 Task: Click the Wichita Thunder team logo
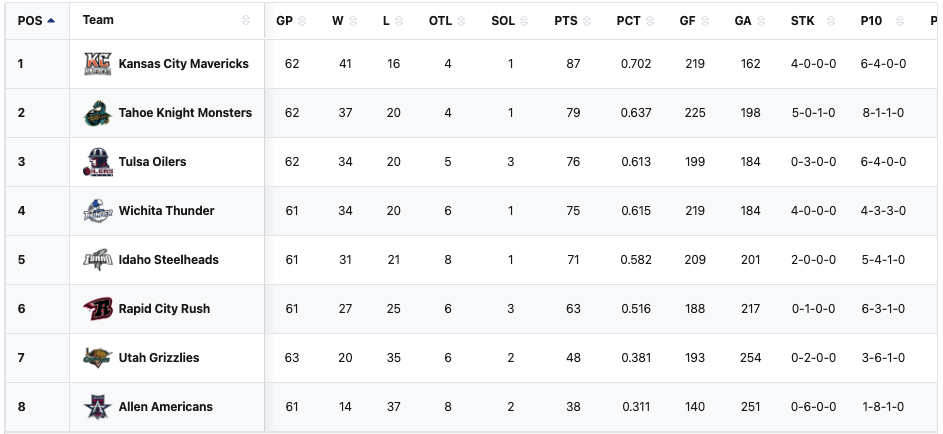98,211
